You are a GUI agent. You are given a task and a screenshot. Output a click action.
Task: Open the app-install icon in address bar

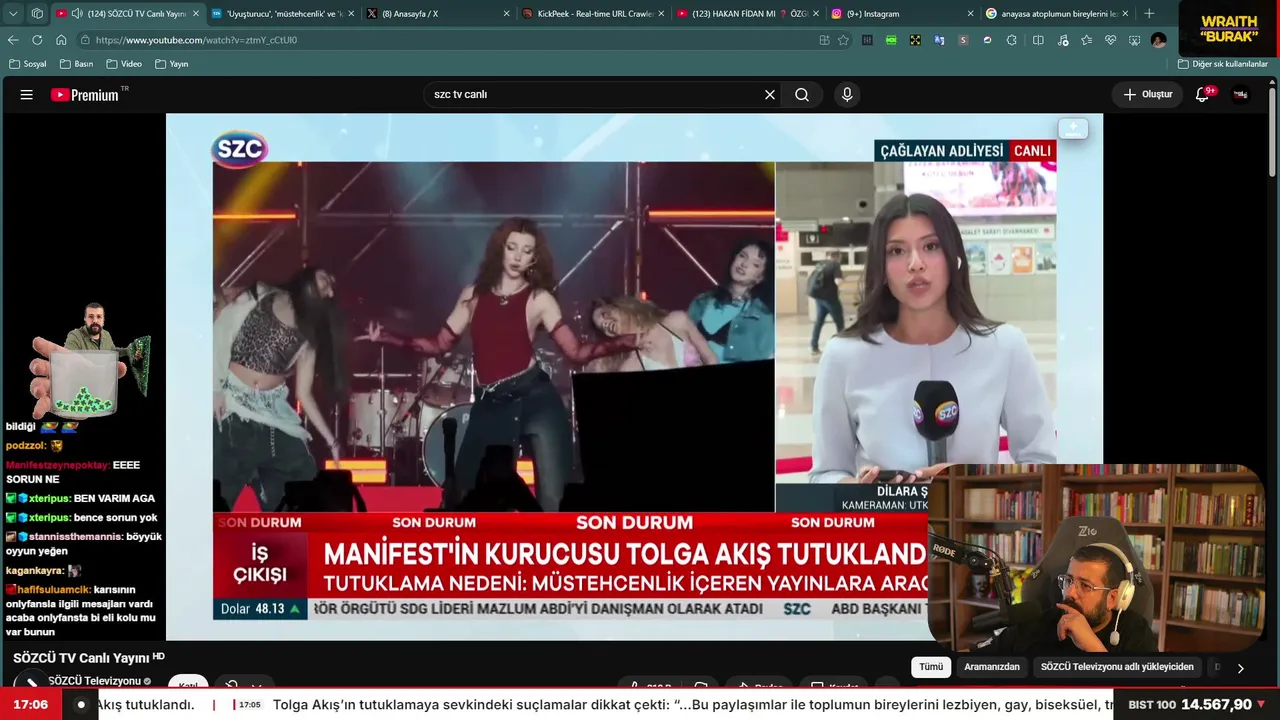click(824, 40)
